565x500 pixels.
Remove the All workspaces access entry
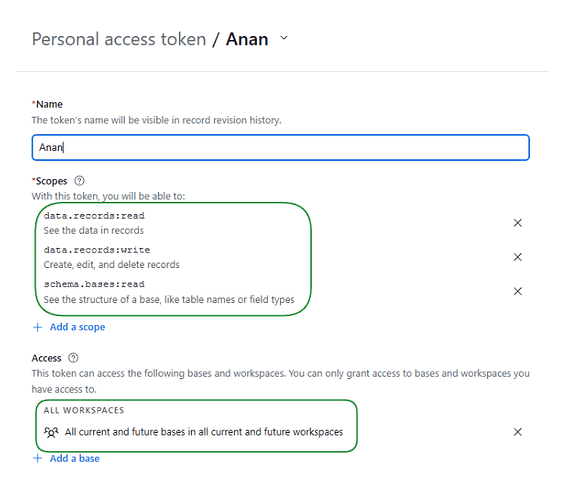point(517,432)
